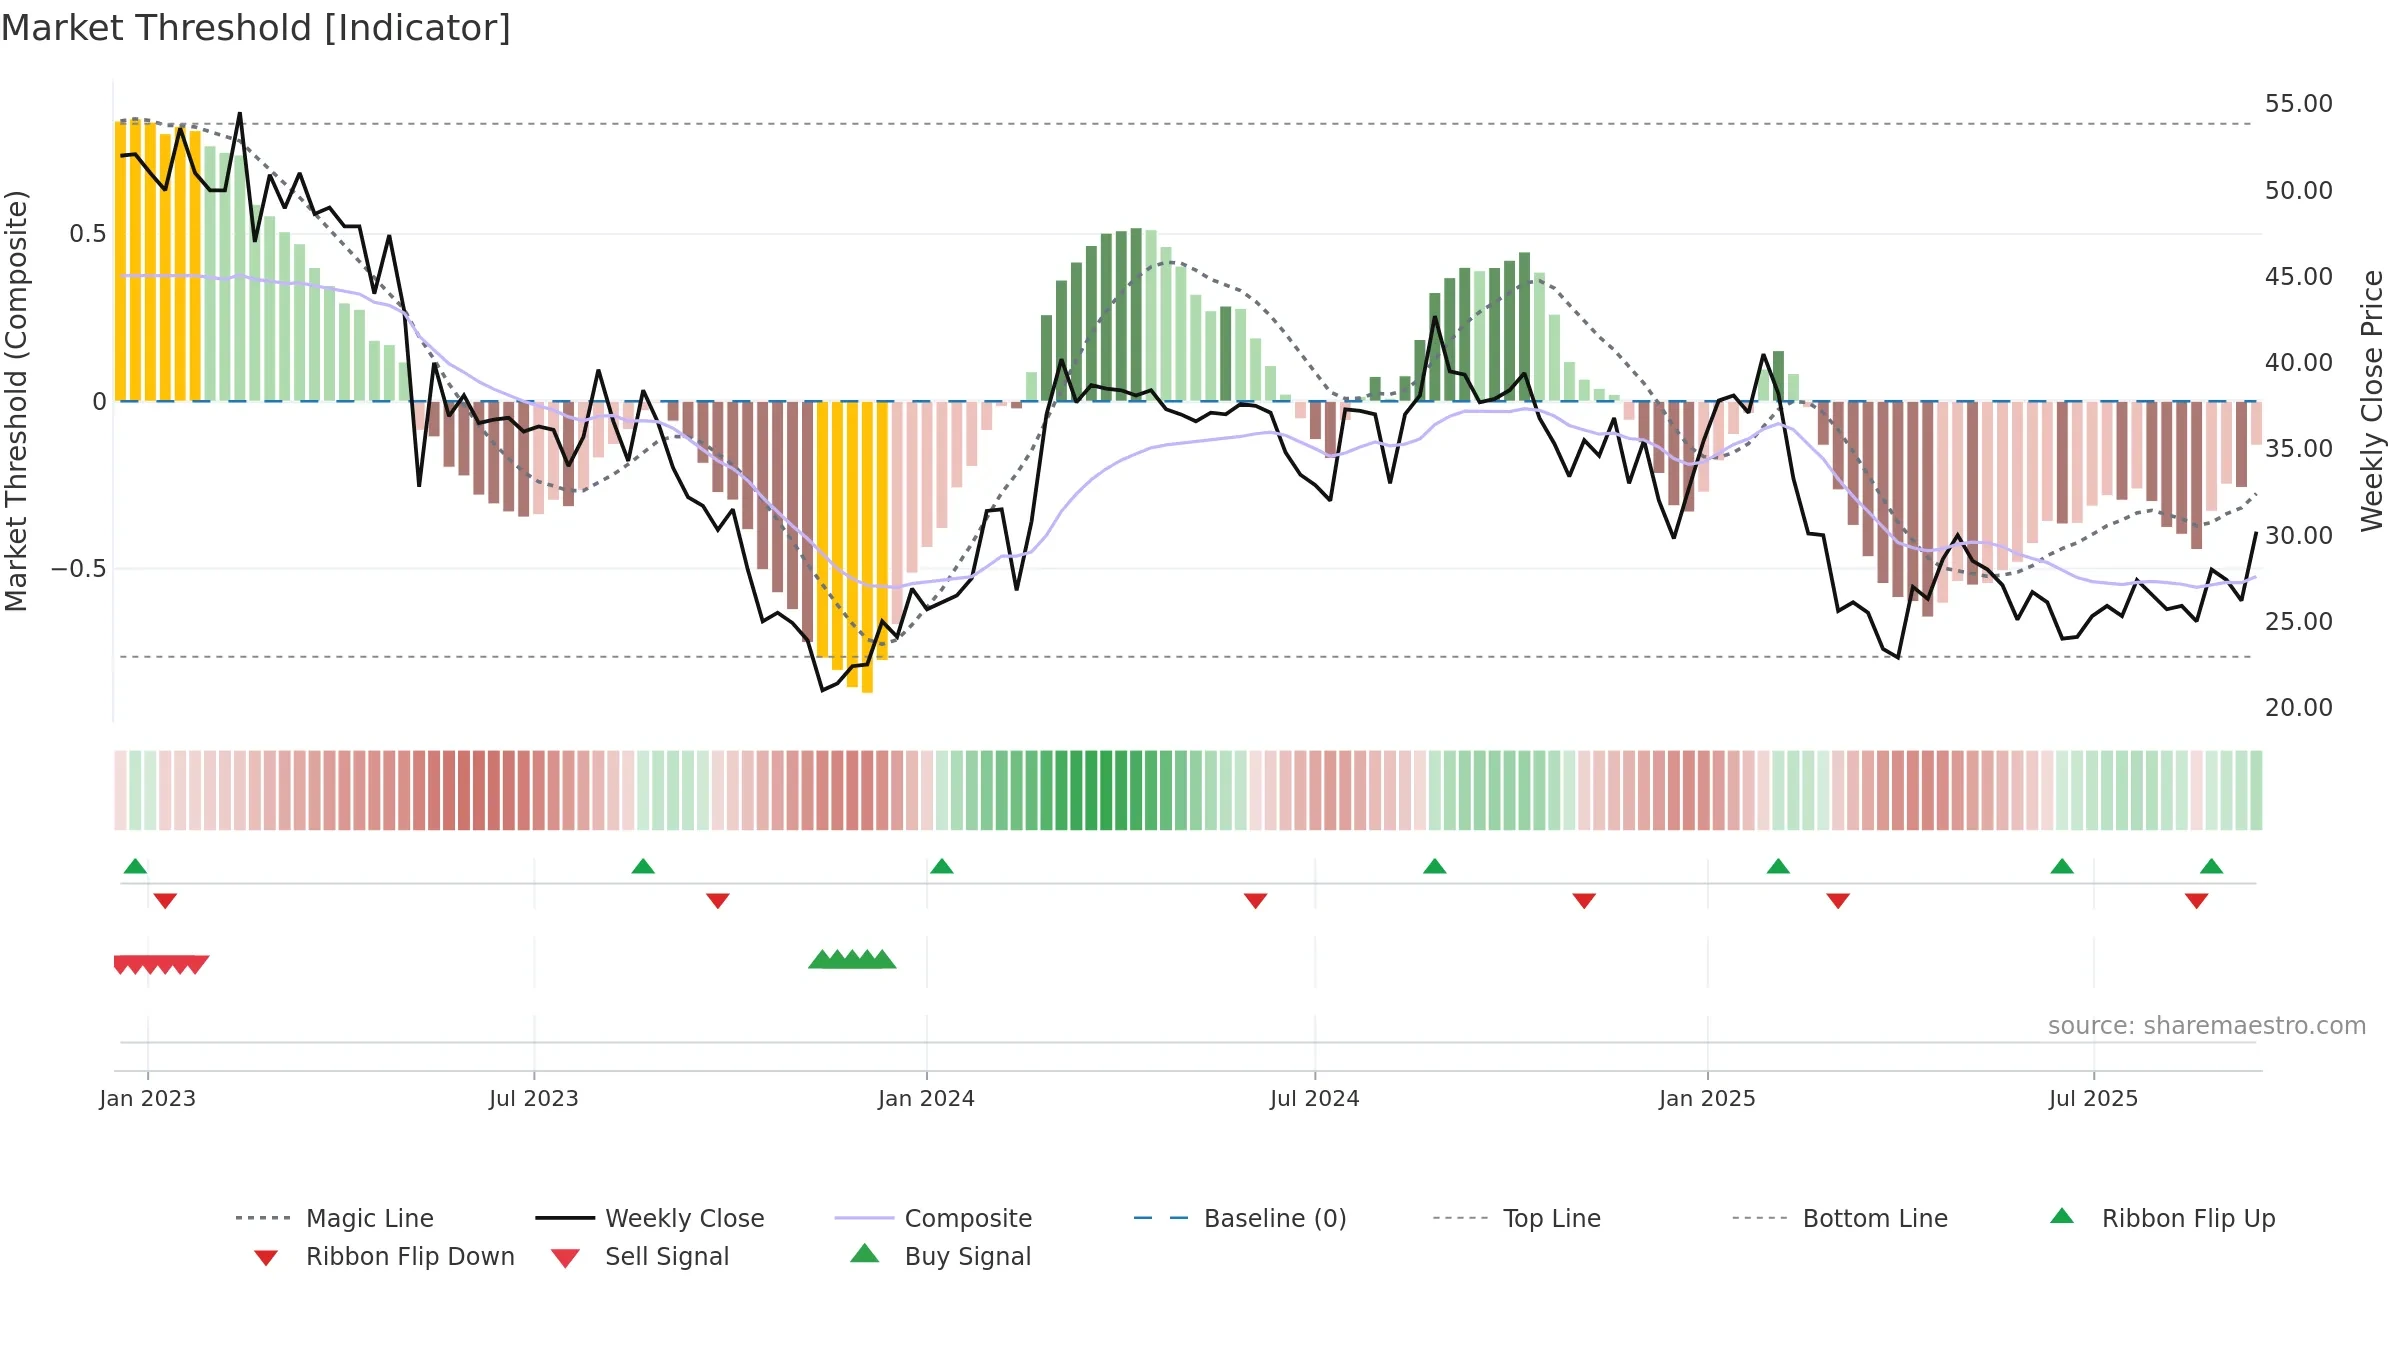Viewport: 2400px width, 1350px height.
Task: Click the Ribbon Flip Down marker near Mar 2025
Action: click(1838, 901)
